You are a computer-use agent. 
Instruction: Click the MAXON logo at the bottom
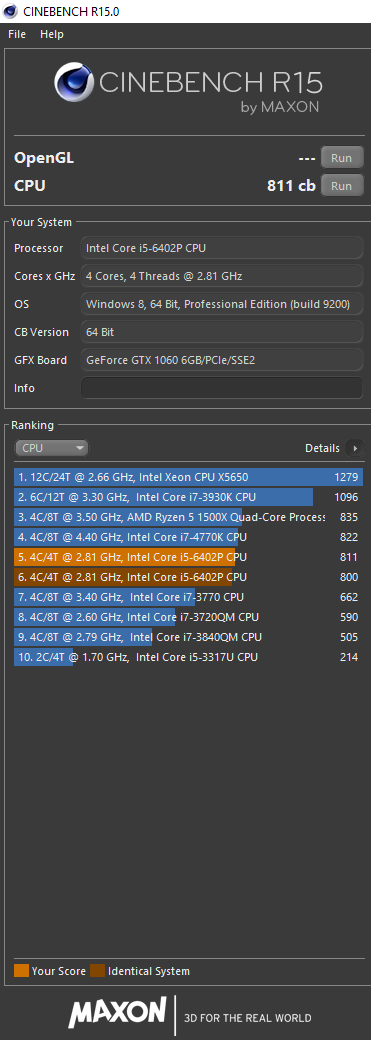[x=117, y=1013]
